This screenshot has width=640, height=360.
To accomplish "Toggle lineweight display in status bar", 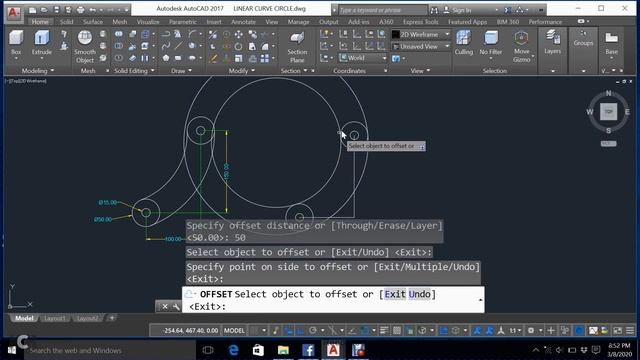I will [384, 330].
